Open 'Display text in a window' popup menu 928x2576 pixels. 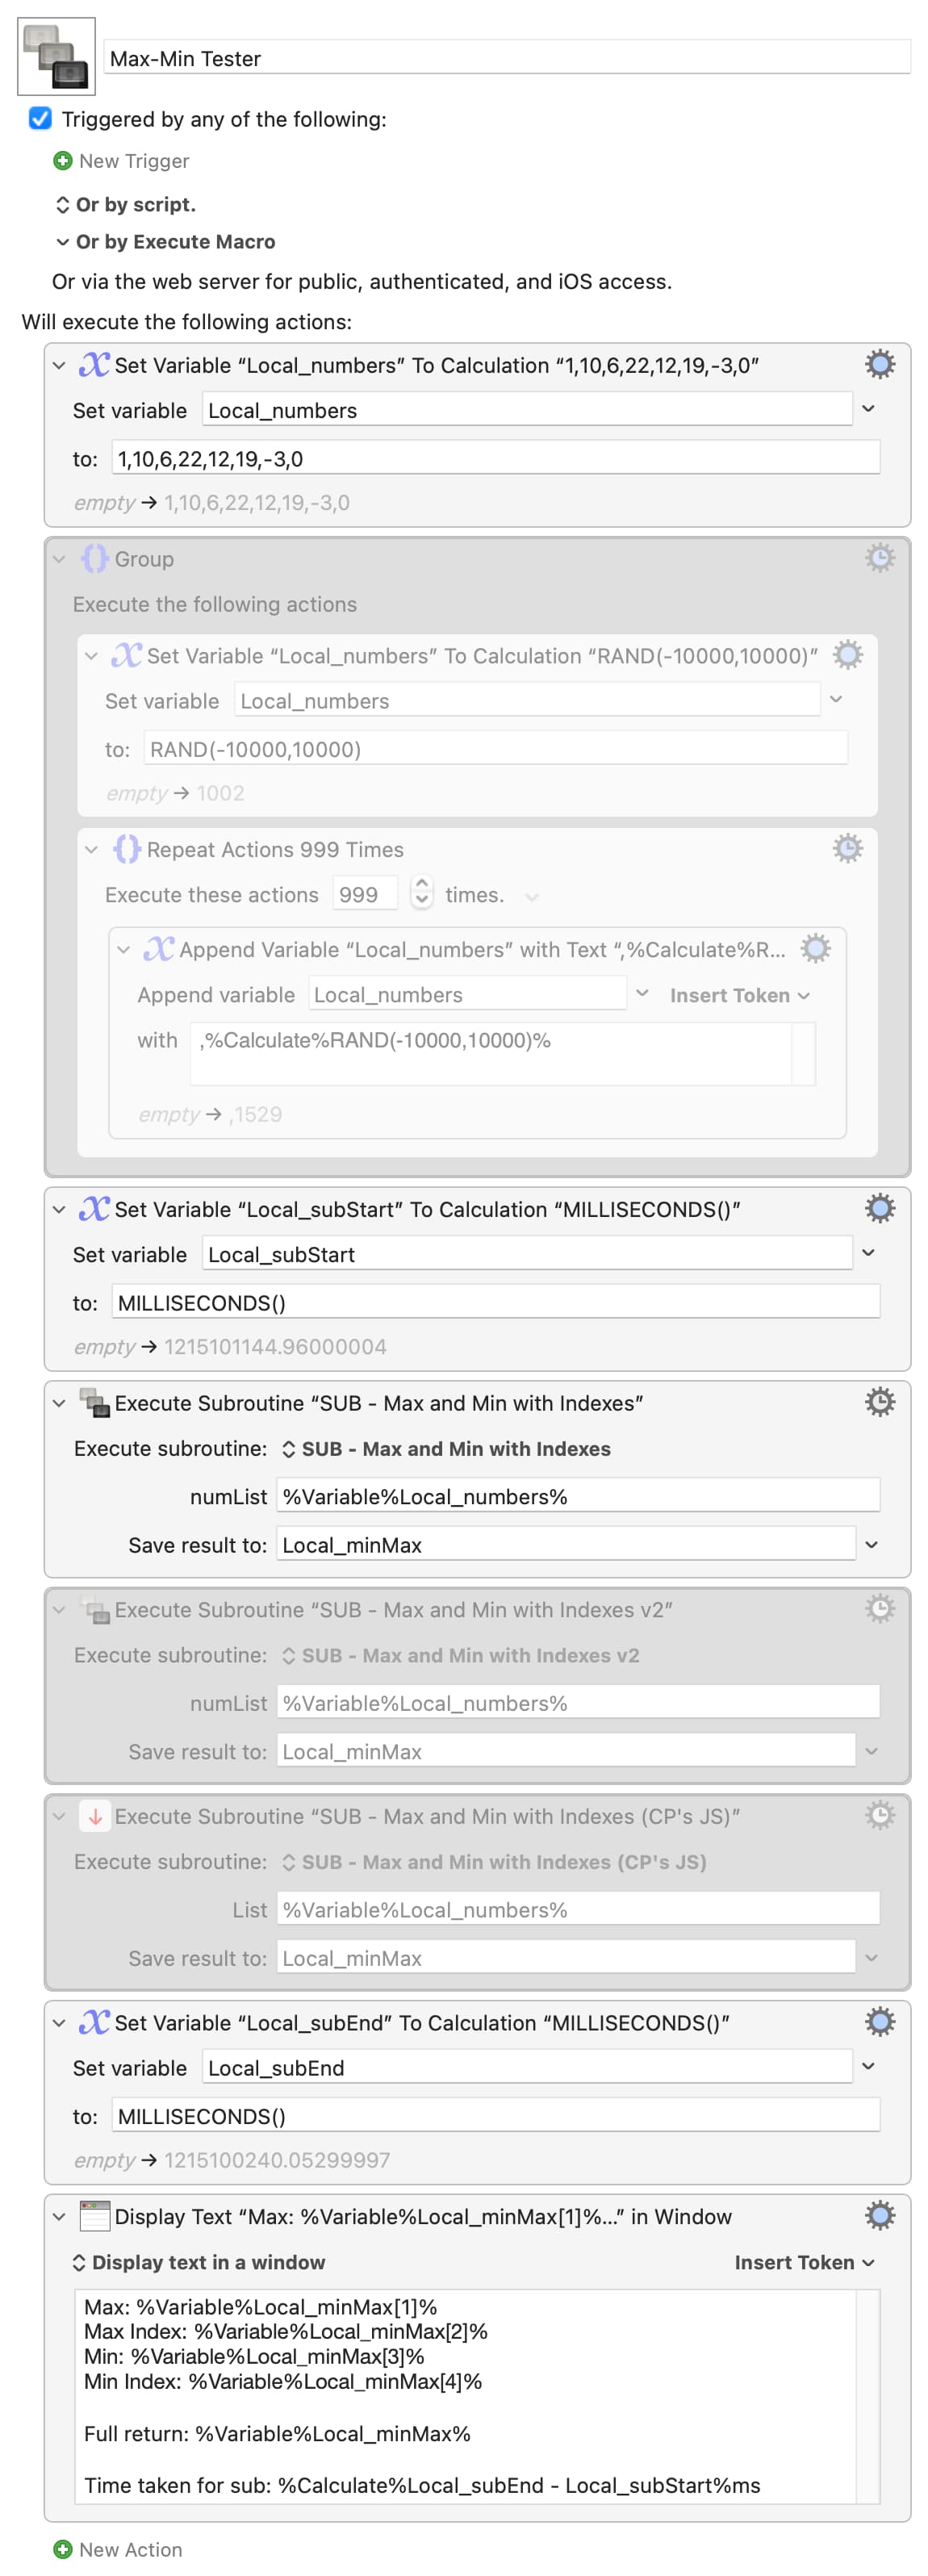pos(198,2262)
